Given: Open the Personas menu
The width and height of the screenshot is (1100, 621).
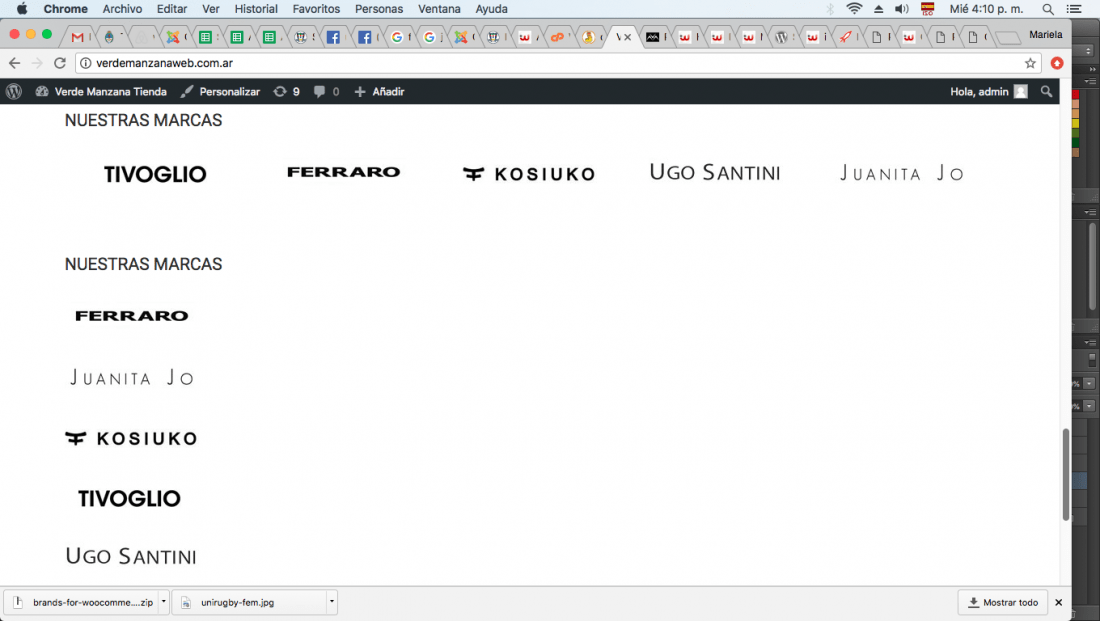Looking at the screenshot, I should 379,9.
